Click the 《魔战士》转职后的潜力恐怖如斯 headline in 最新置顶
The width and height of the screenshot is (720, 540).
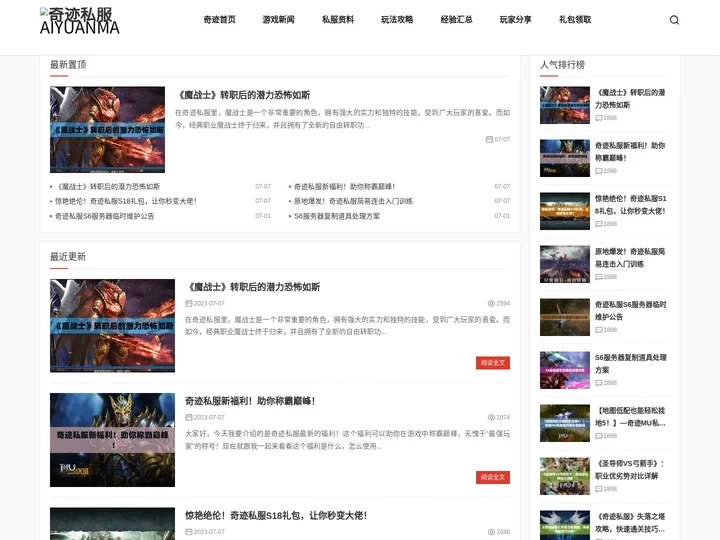244,95
